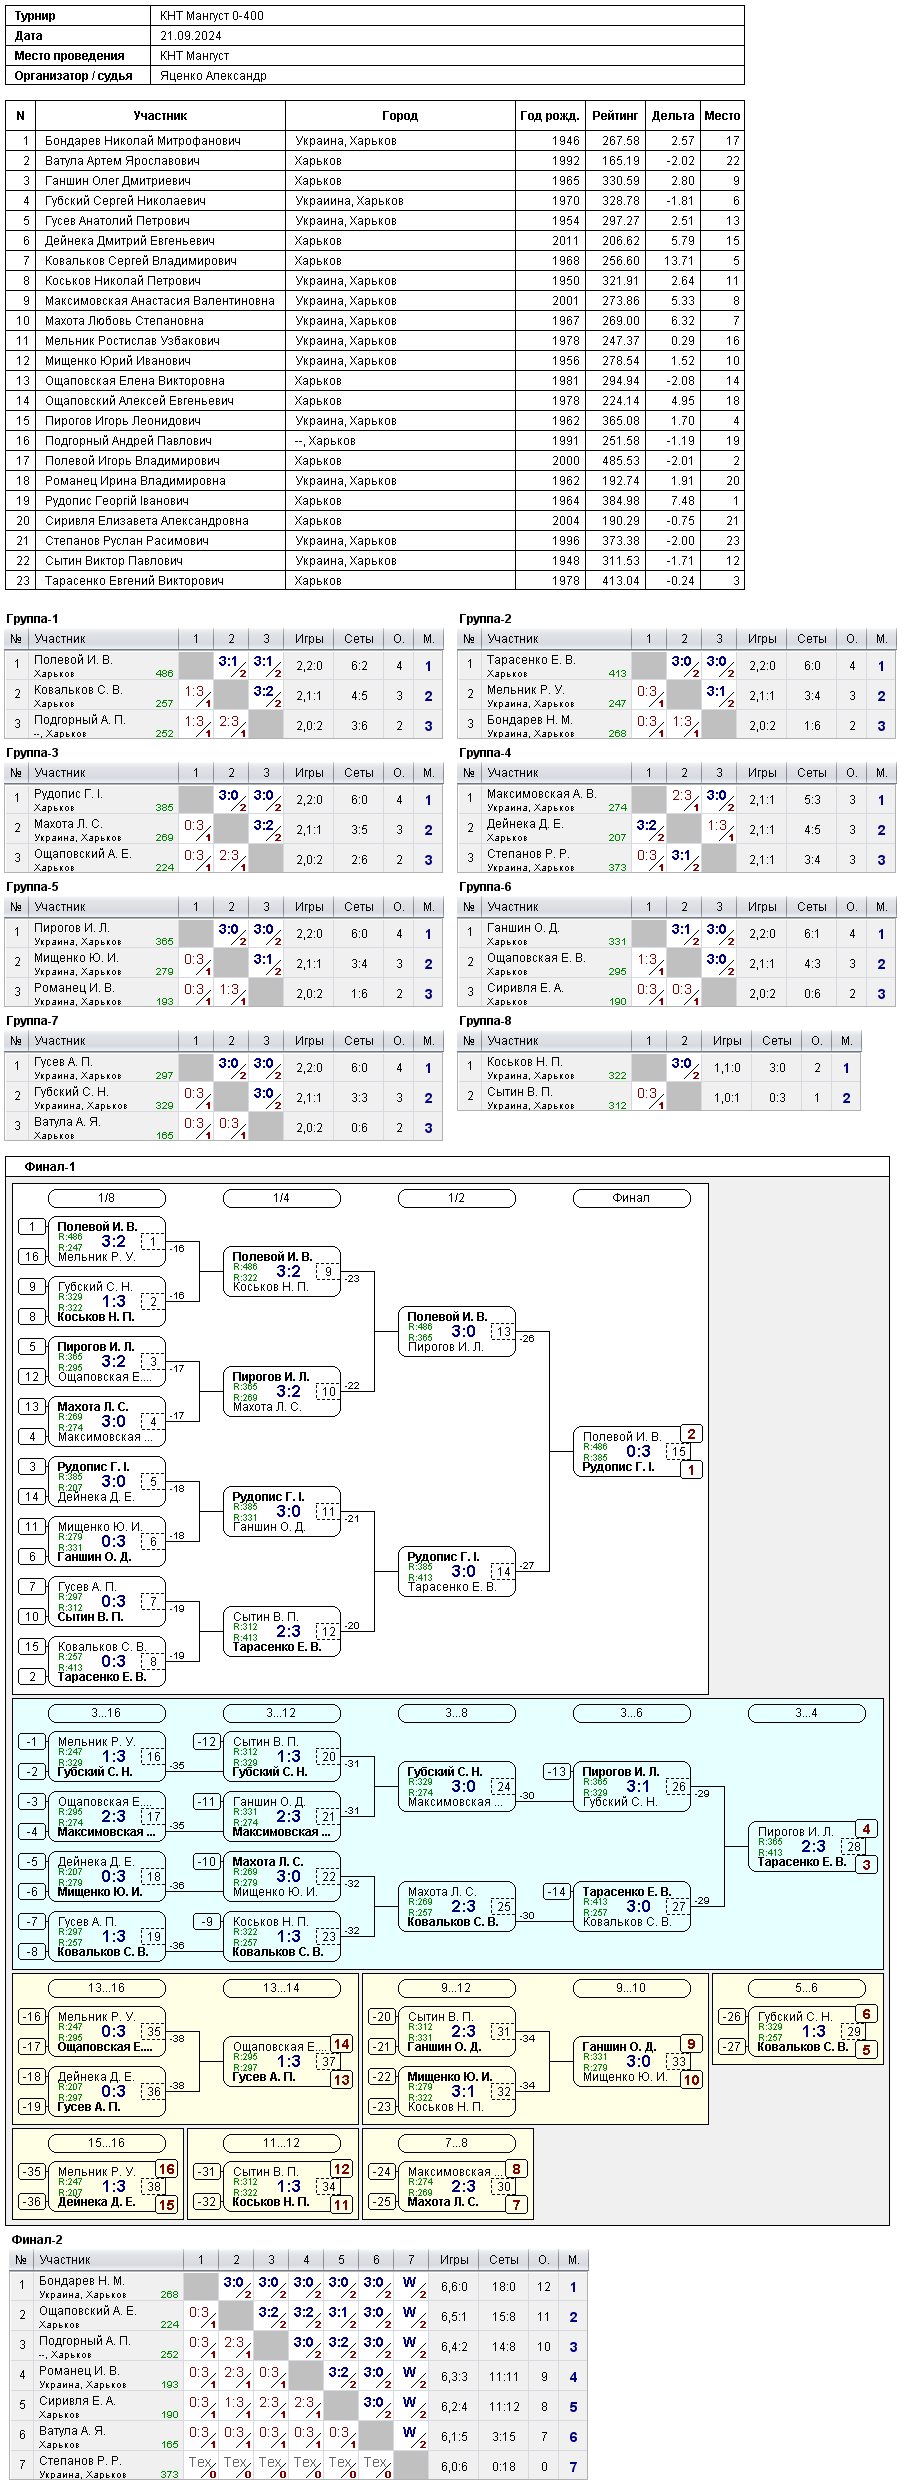This screenshot has height=2485, width=906.
Task: Click match number 15 box in final match
Action: [x=678, y=1452]
